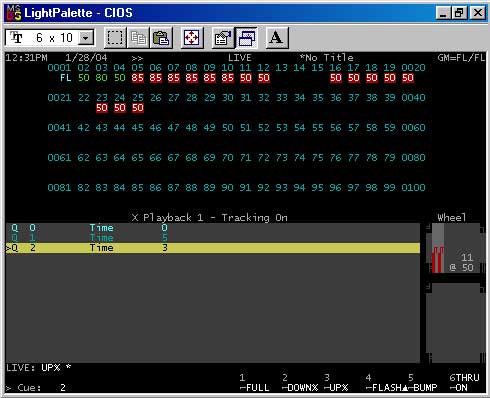Select the Q 0 cue row

pos(213,228)
